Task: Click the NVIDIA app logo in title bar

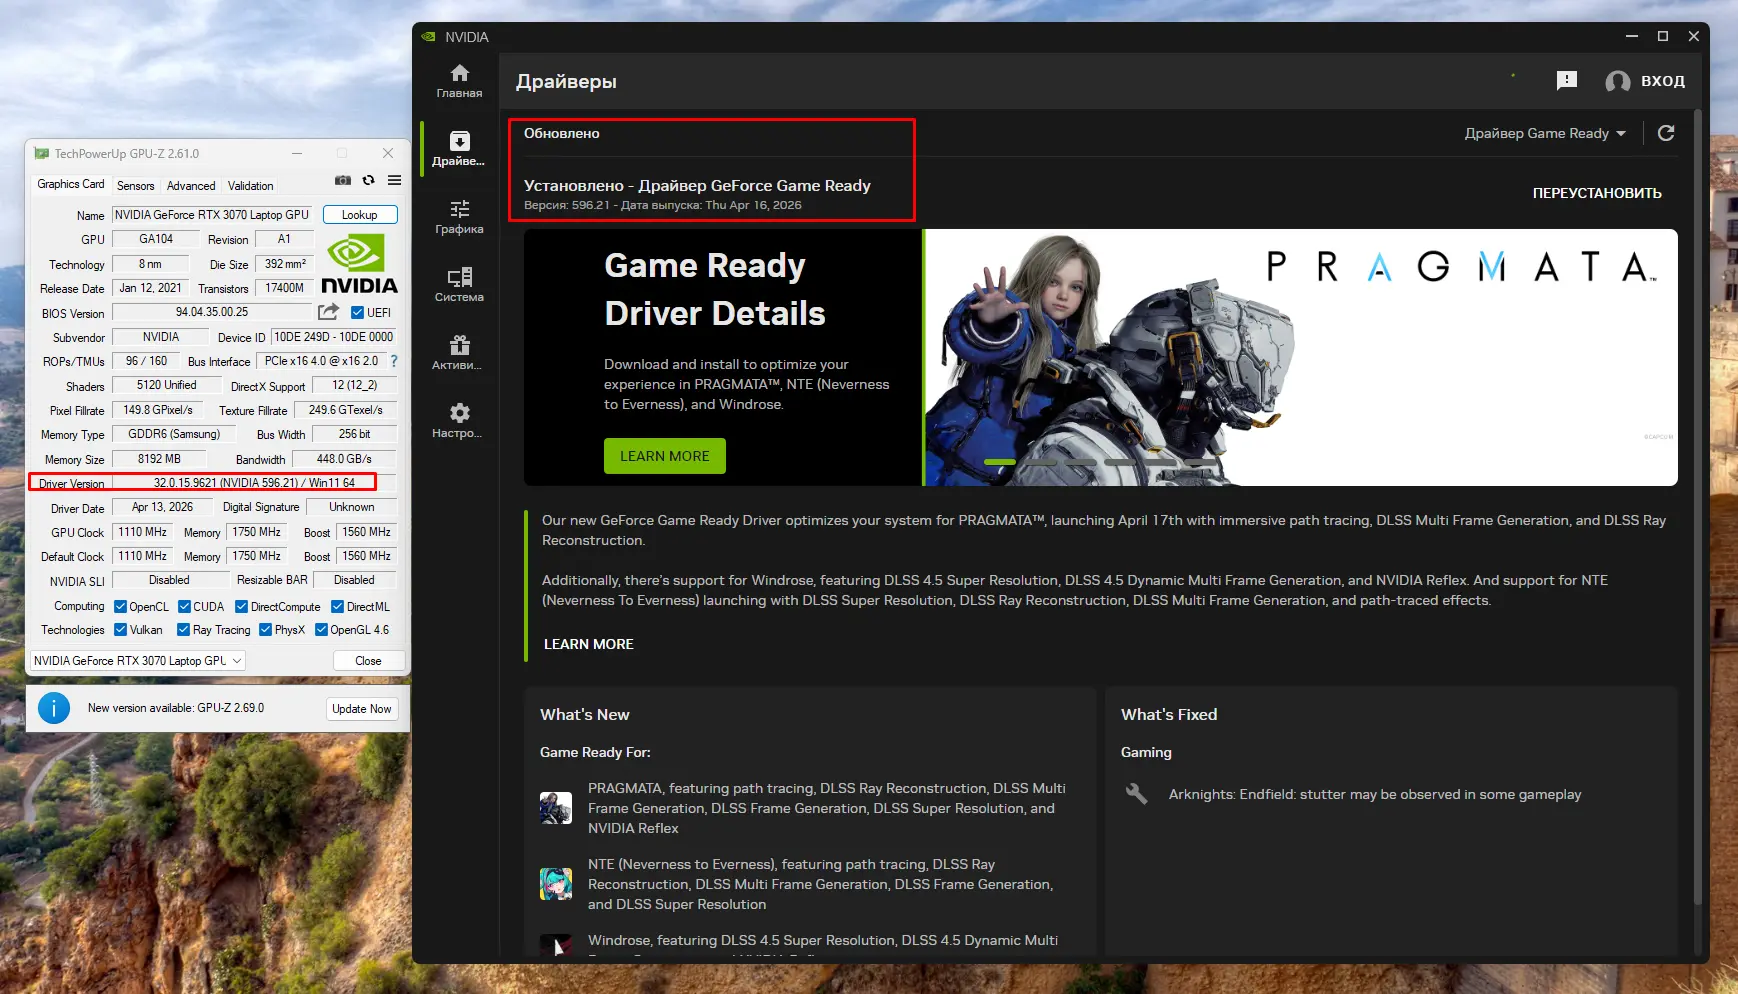Action: 429,37
